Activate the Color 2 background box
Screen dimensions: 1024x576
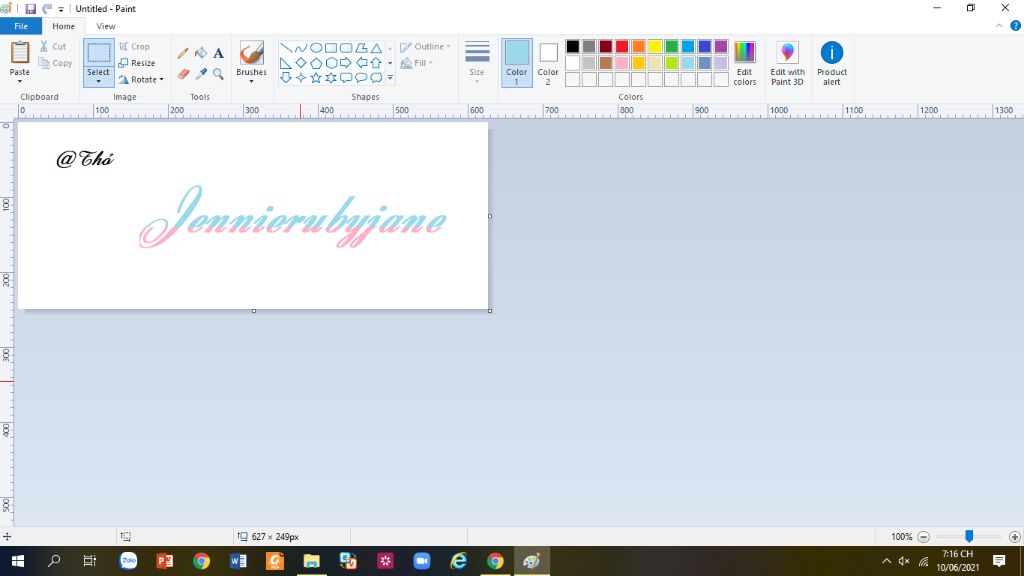(x=548, y=63)
